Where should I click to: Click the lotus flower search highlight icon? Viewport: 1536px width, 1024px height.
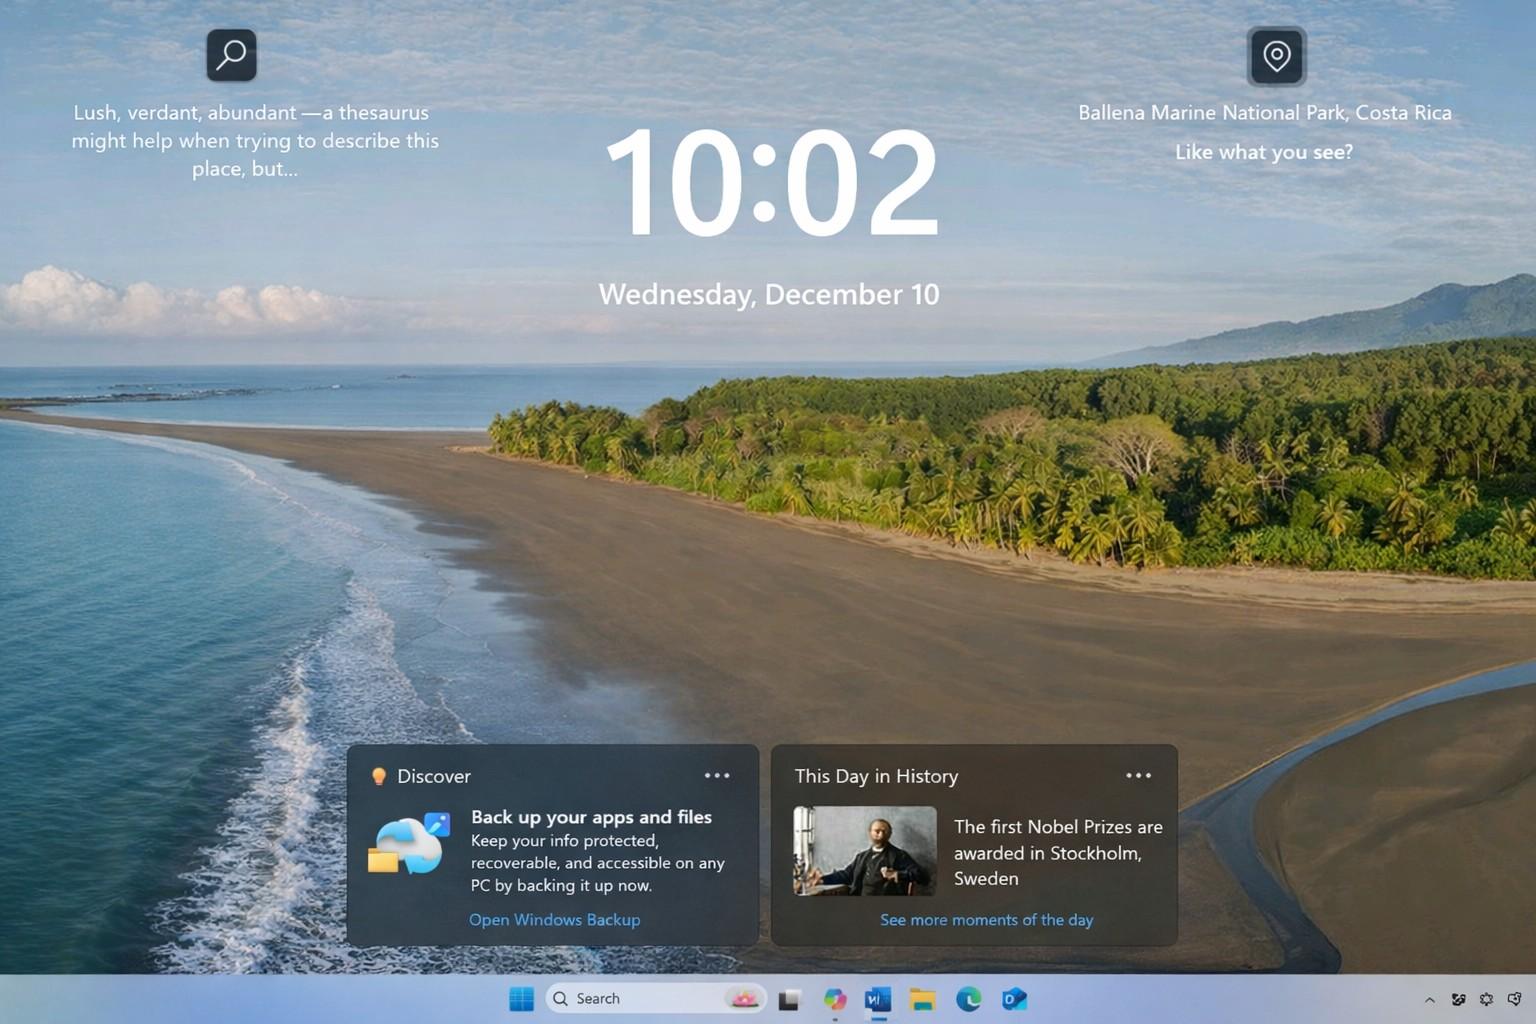pos(745,998)
